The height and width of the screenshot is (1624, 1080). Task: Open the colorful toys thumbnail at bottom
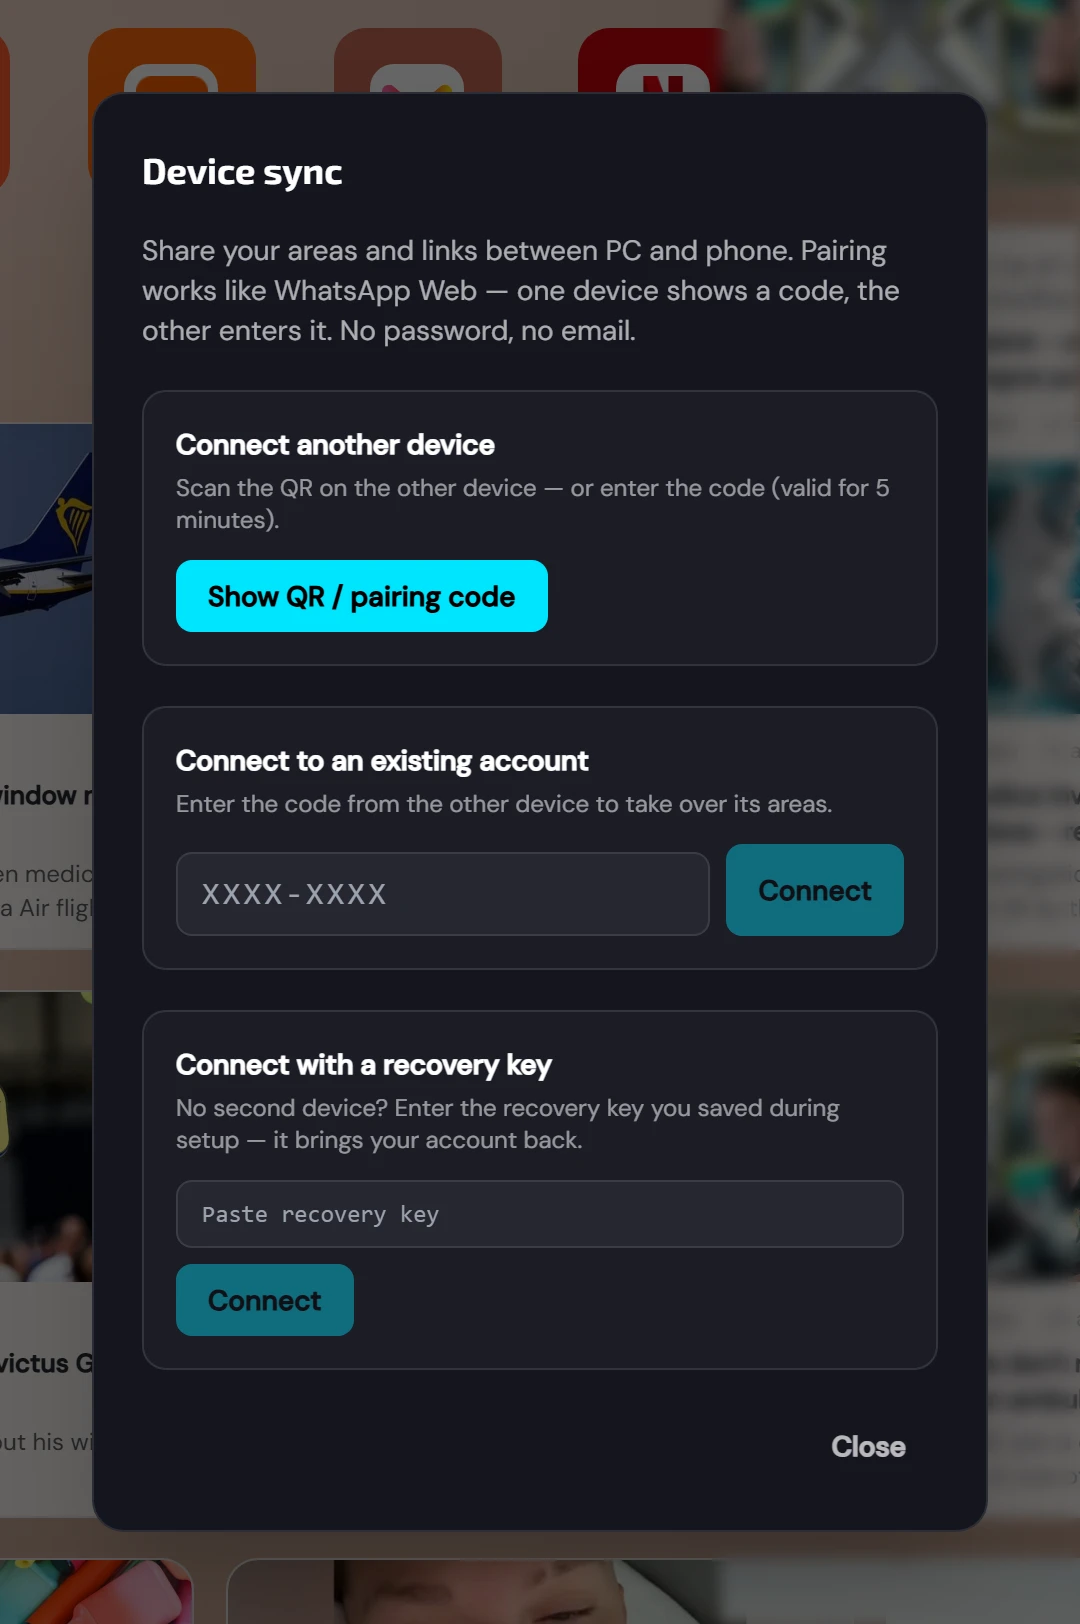click(x=96, y=1591)
